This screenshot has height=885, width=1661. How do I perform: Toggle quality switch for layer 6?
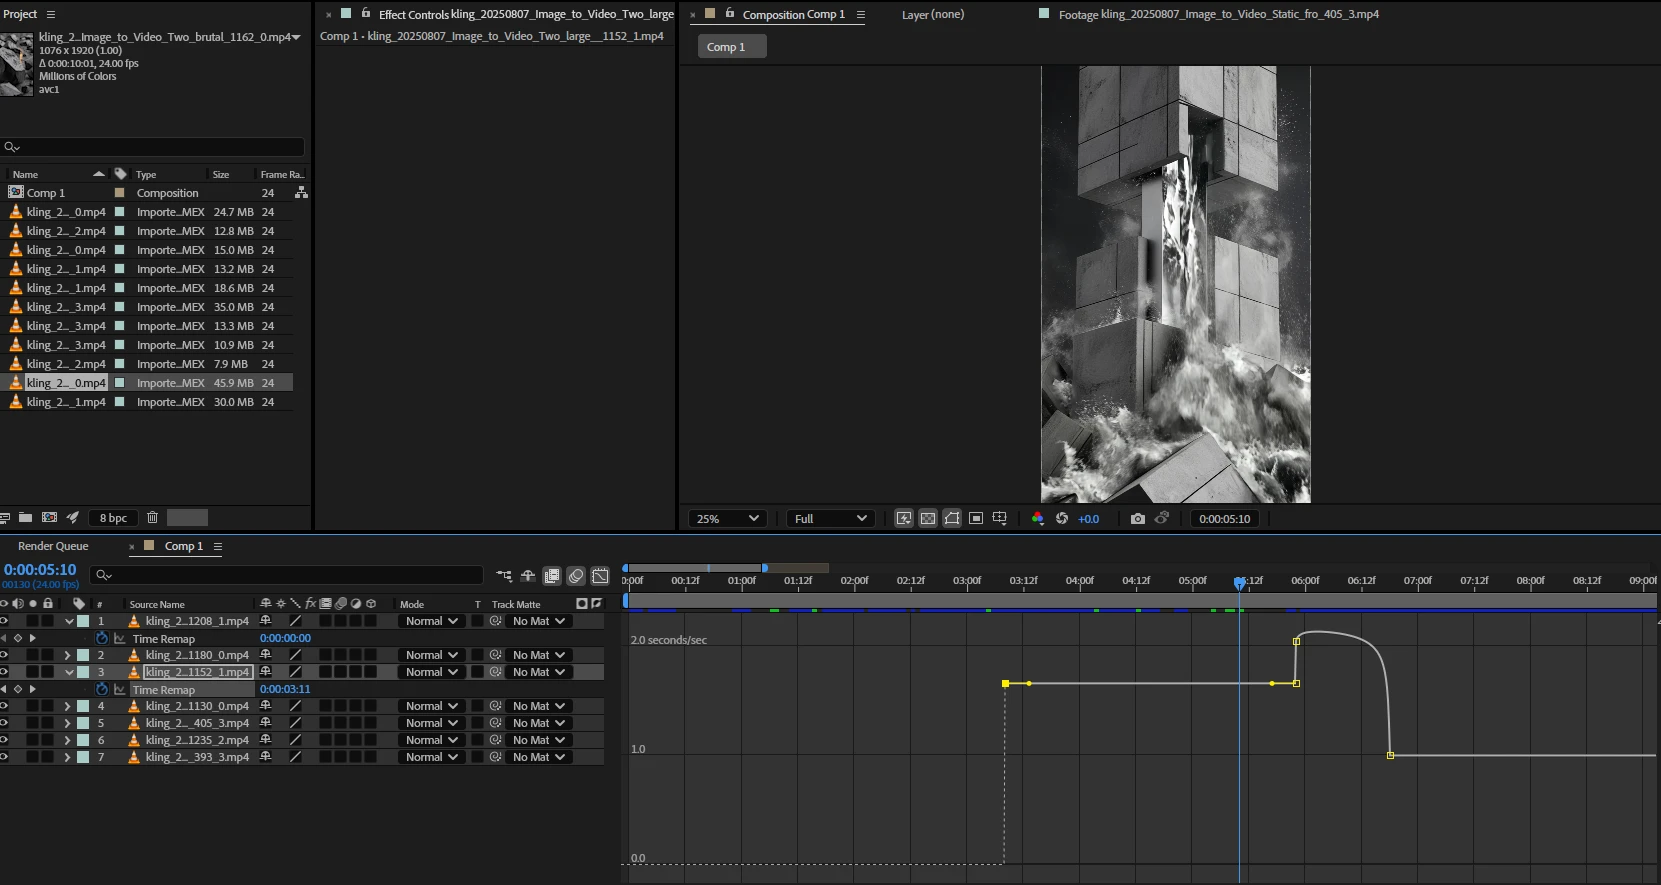click(x=295, y=740)
